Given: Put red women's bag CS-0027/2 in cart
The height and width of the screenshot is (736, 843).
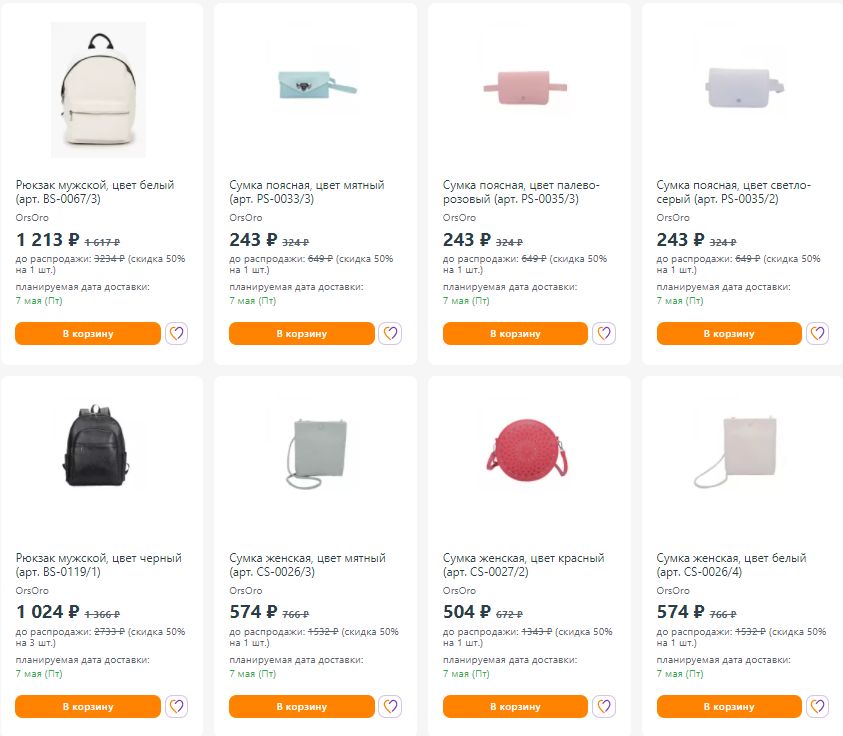Looking at the screenshot, I should (x=515, y=706).
